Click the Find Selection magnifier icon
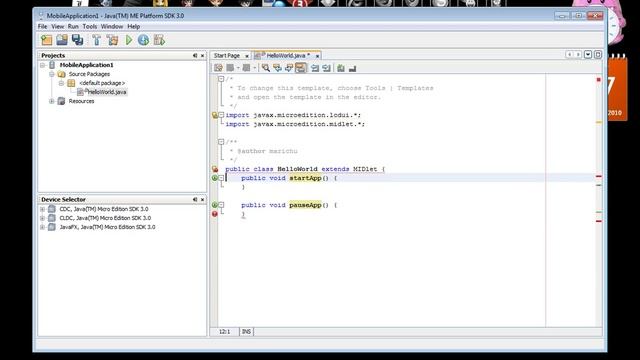 [x=266, y=68]
